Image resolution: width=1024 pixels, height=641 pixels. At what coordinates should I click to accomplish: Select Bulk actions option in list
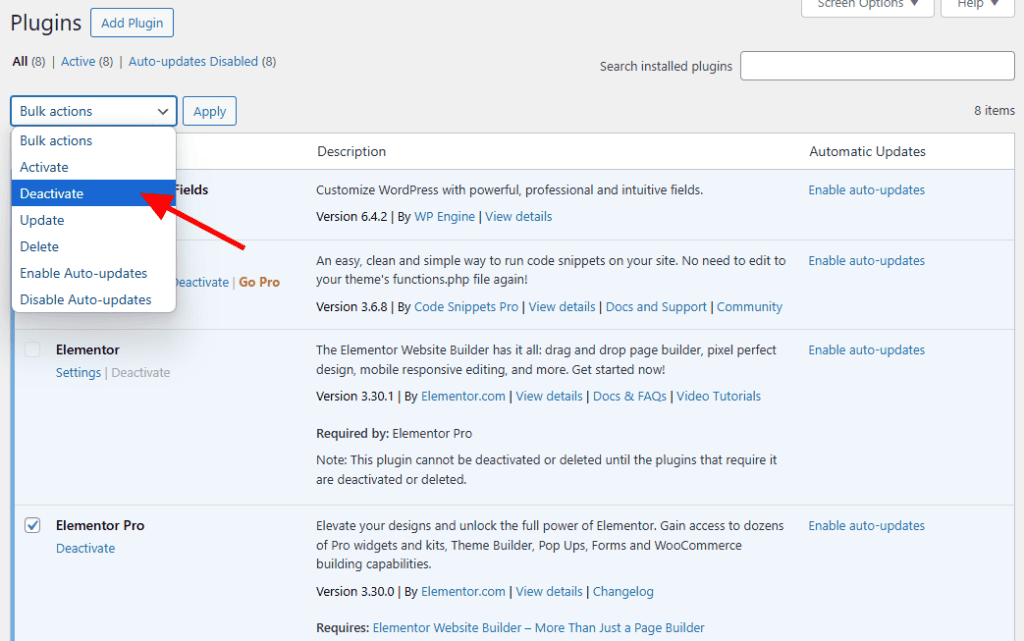click(x=93, y=140)
